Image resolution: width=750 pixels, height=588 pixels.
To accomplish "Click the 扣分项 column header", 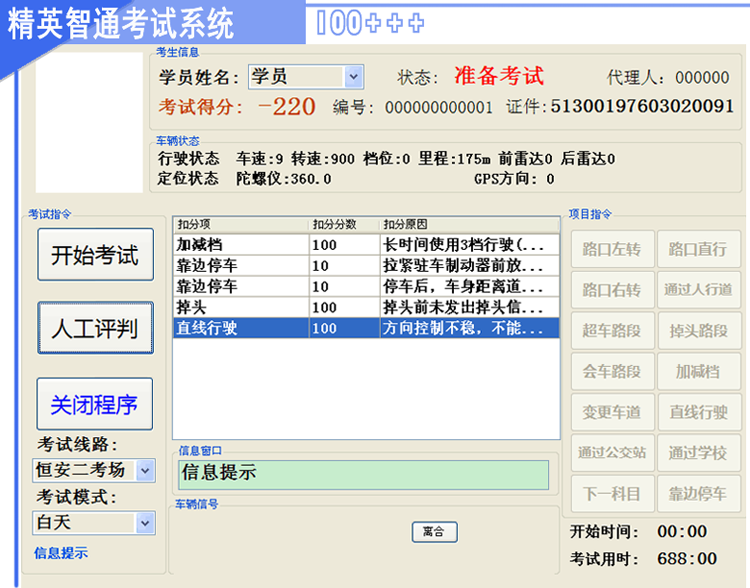I will click(x=241, y=224).
